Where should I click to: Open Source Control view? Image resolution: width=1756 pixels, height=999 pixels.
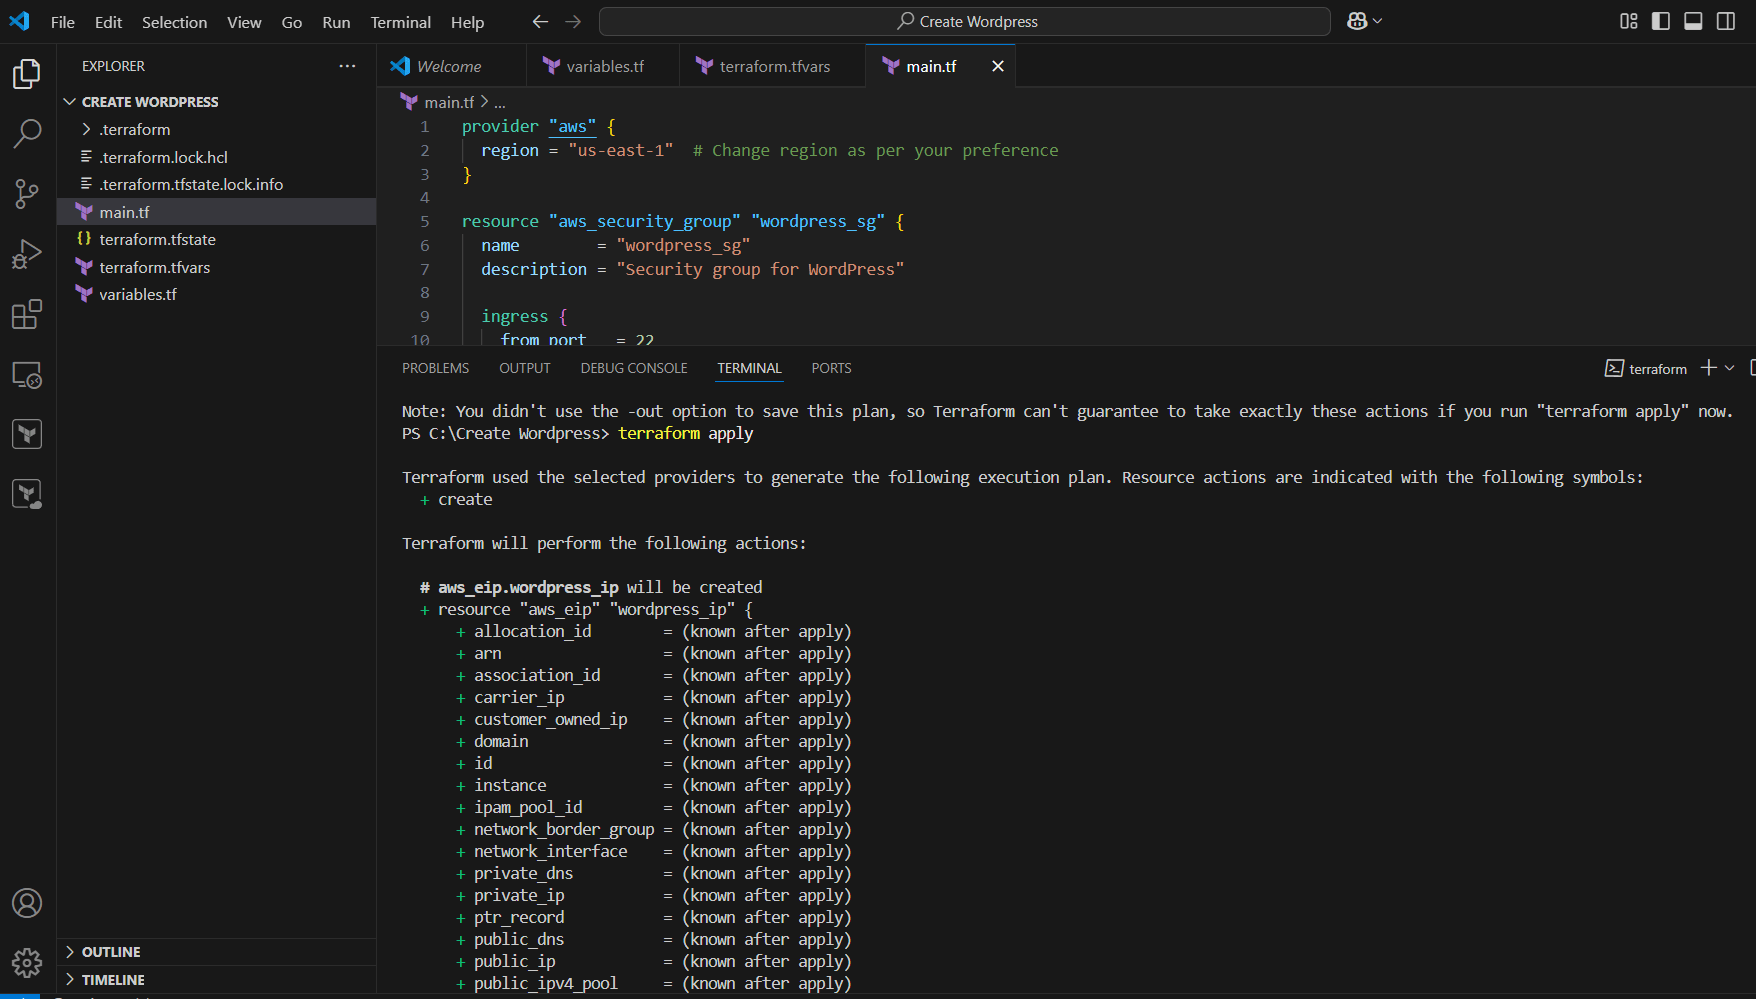(27, 194)
